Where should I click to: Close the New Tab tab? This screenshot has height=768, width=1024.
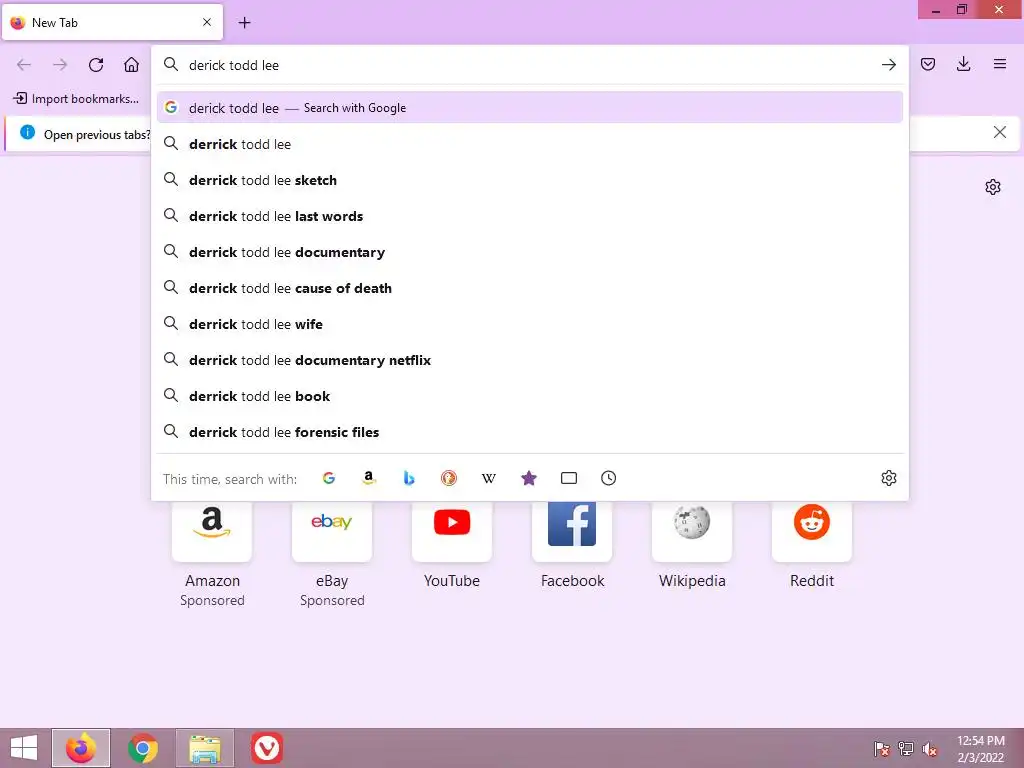pyautogui.click(x=207, y=22)
